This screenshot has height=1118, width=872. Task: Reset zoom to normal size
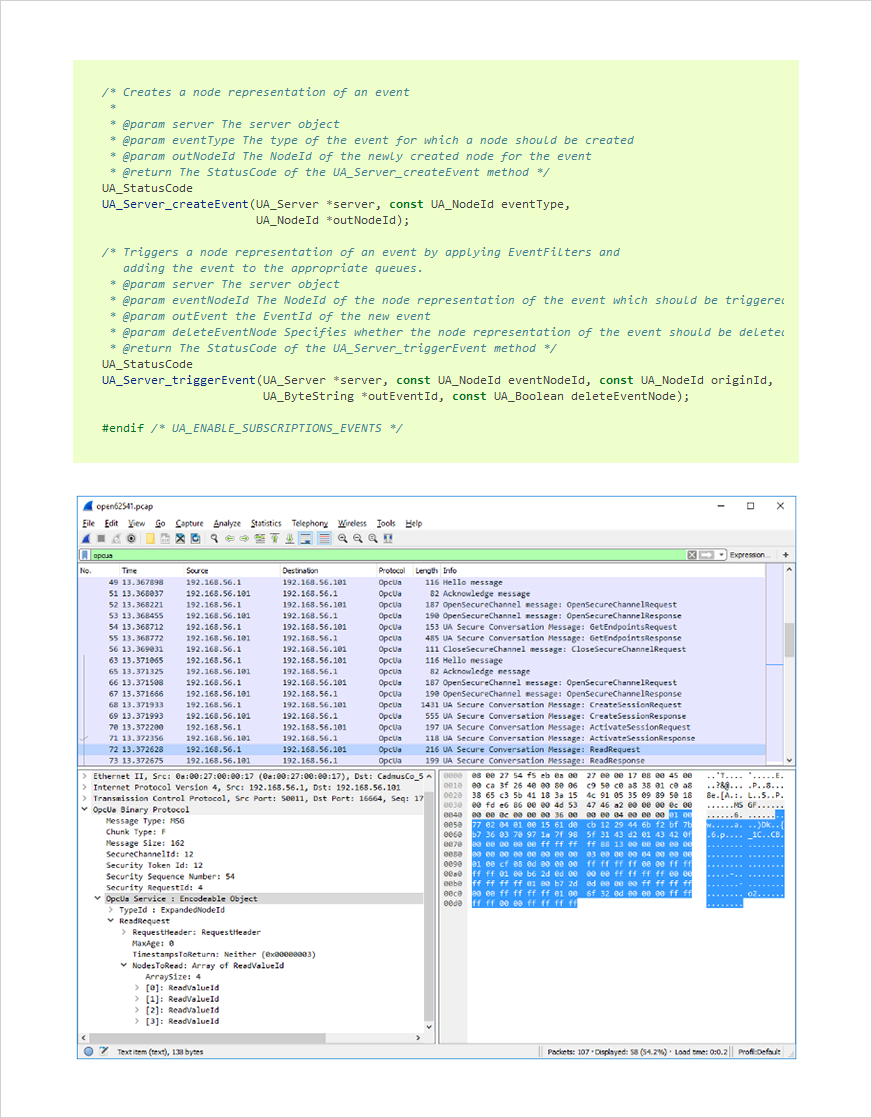[372, 538]
